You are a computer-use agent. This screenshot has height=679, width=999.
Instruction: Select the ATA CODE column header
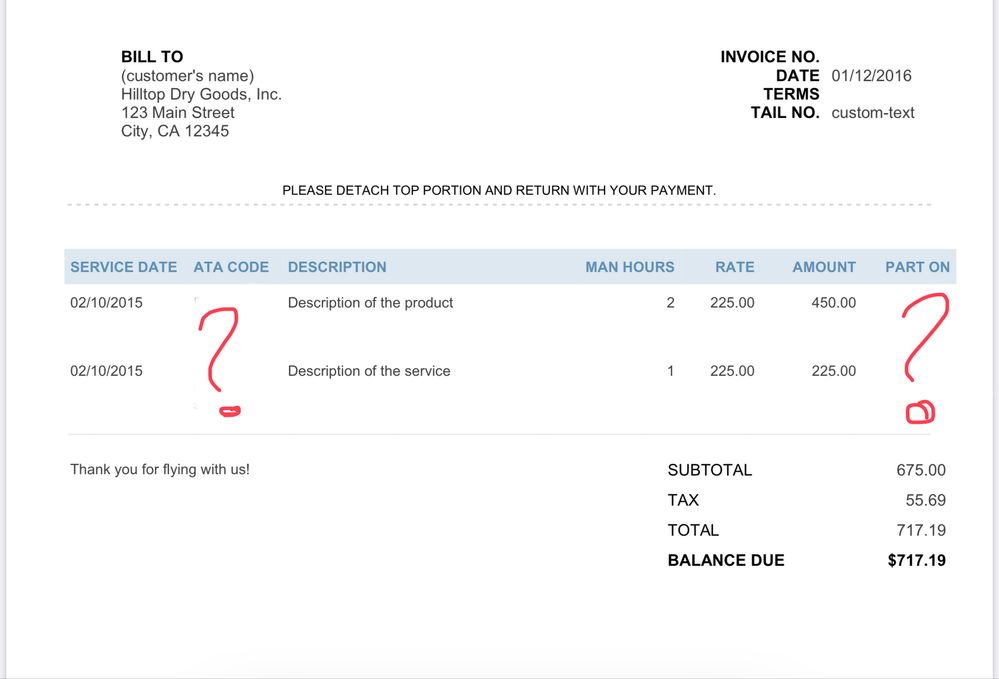point(231,267)
